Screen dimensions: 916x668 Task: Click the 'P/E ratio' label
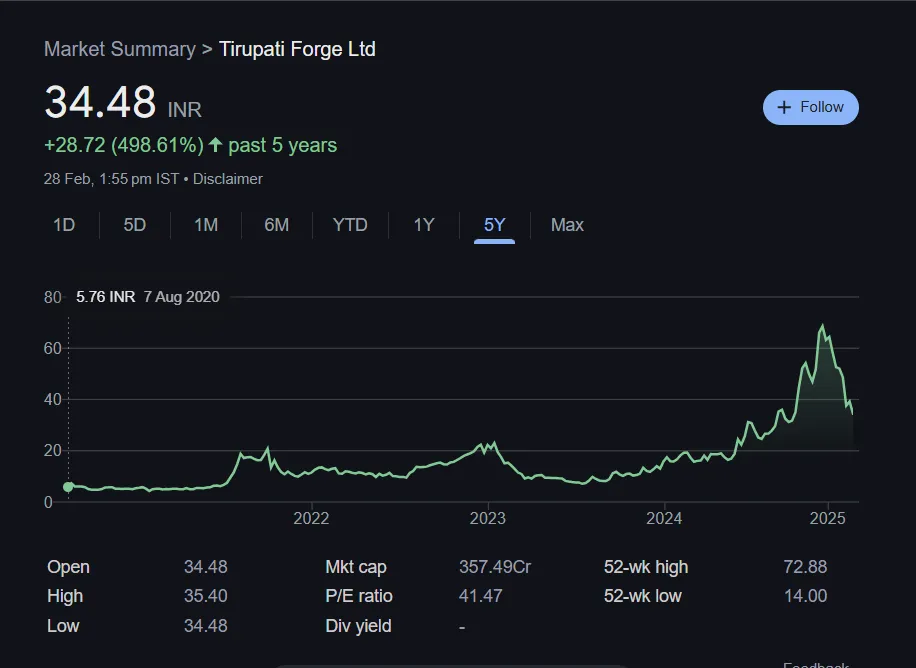(359, 596)
